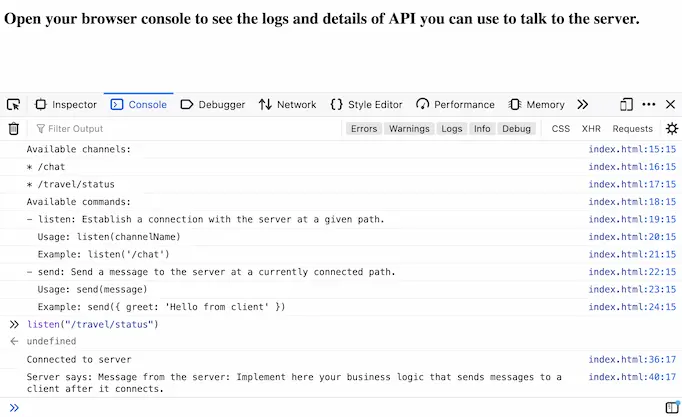Activate the element picker icon
The image size is (682, 417).
pos(13,104)
